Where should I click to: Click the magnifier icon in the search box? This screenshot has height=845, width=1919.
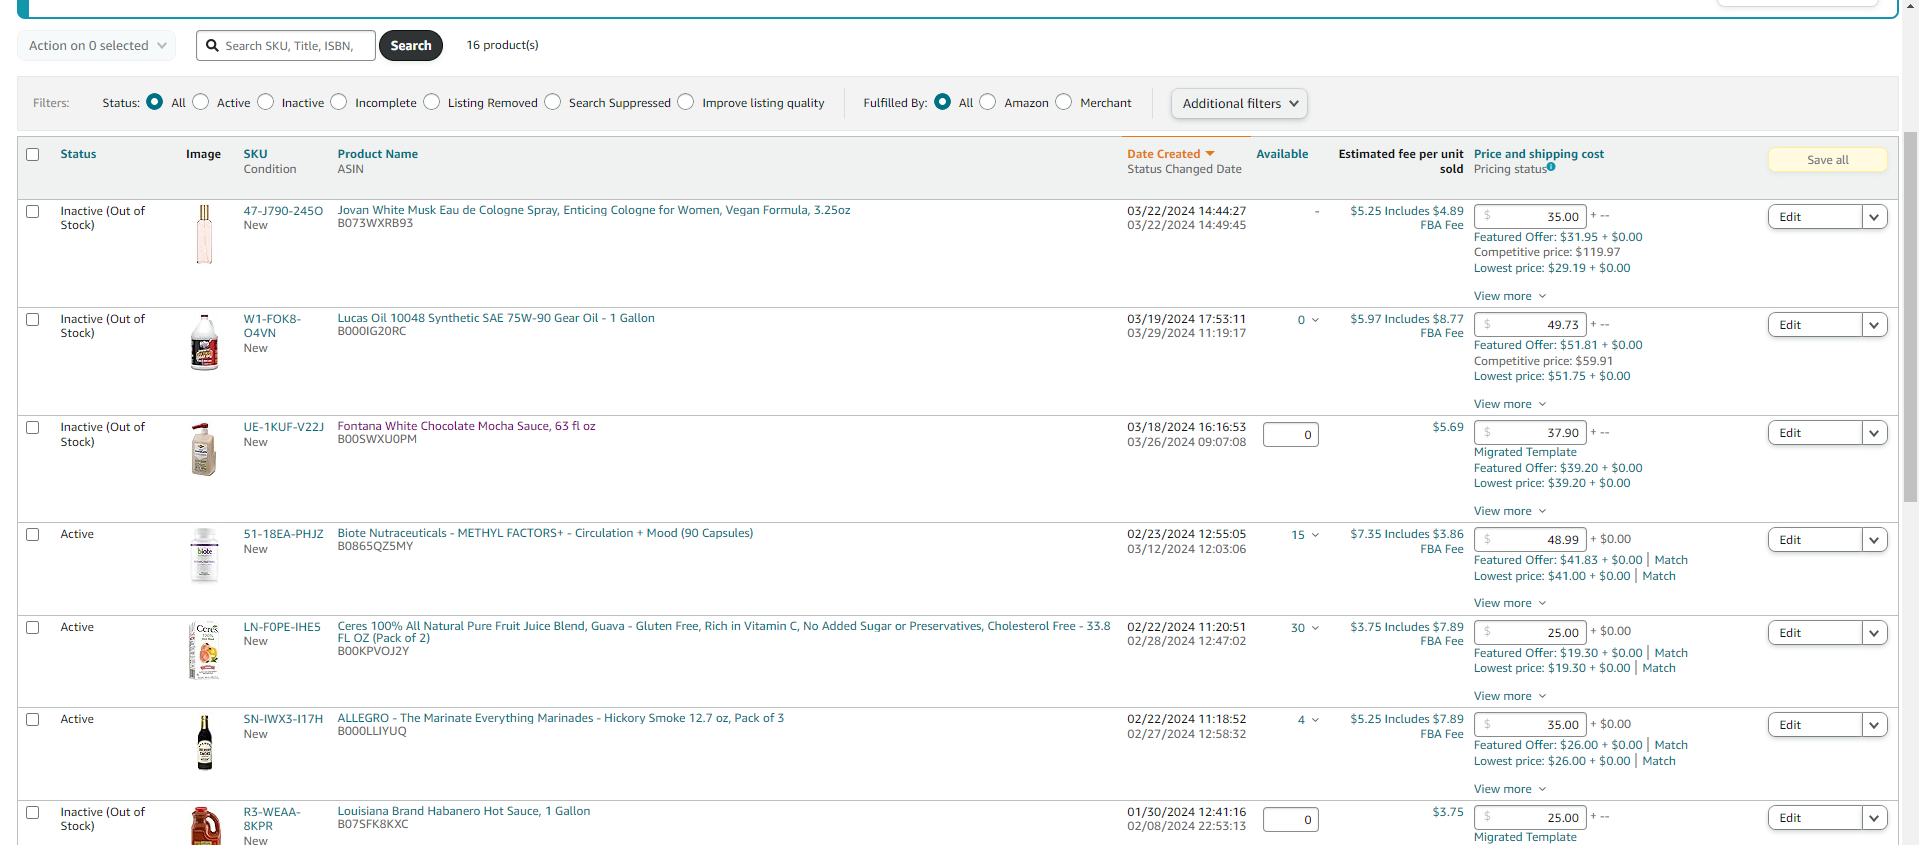(x=212, y=46)
